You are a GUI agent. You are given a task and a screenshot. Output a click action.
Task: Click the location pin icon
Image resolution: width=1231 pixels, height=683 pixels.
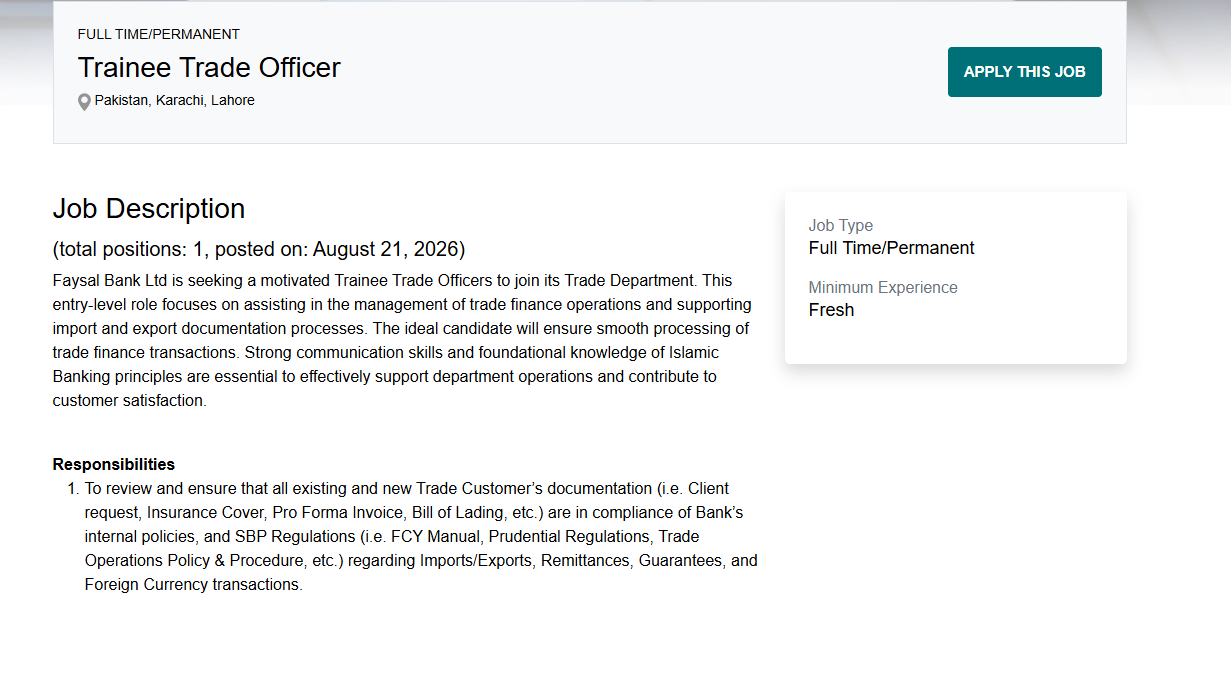(x=84, y=102)
